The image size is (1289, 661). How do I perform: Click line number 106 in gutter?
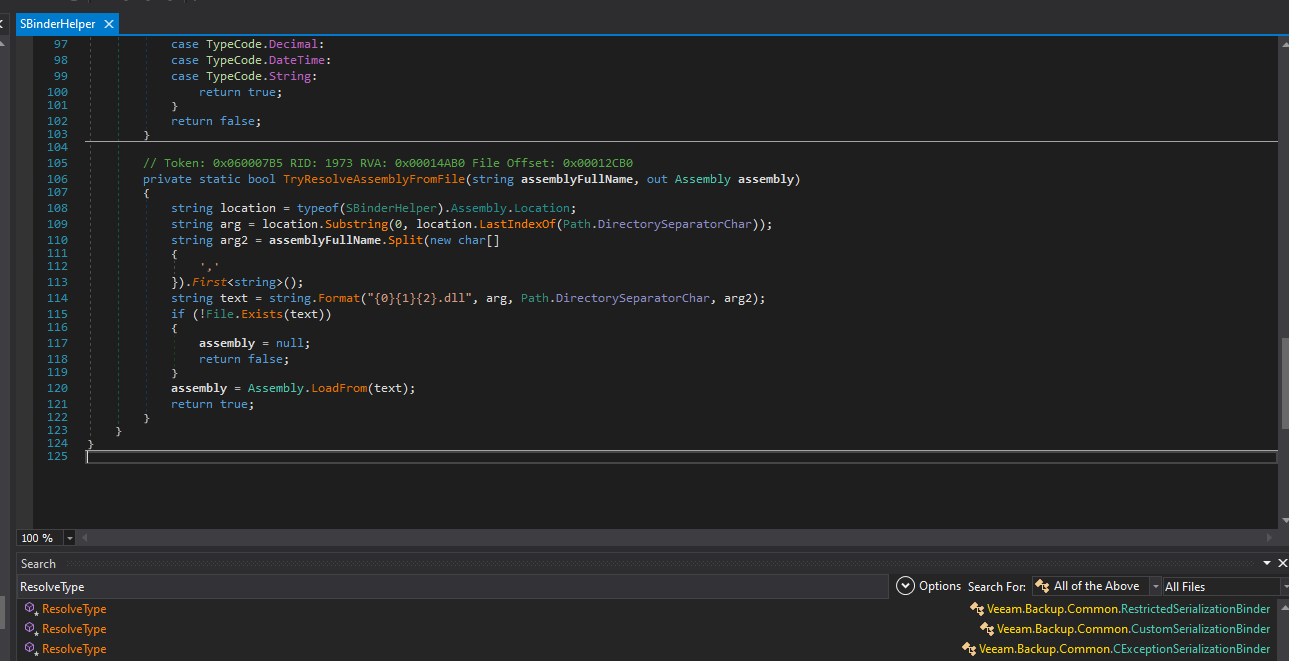tap(57, 179)
